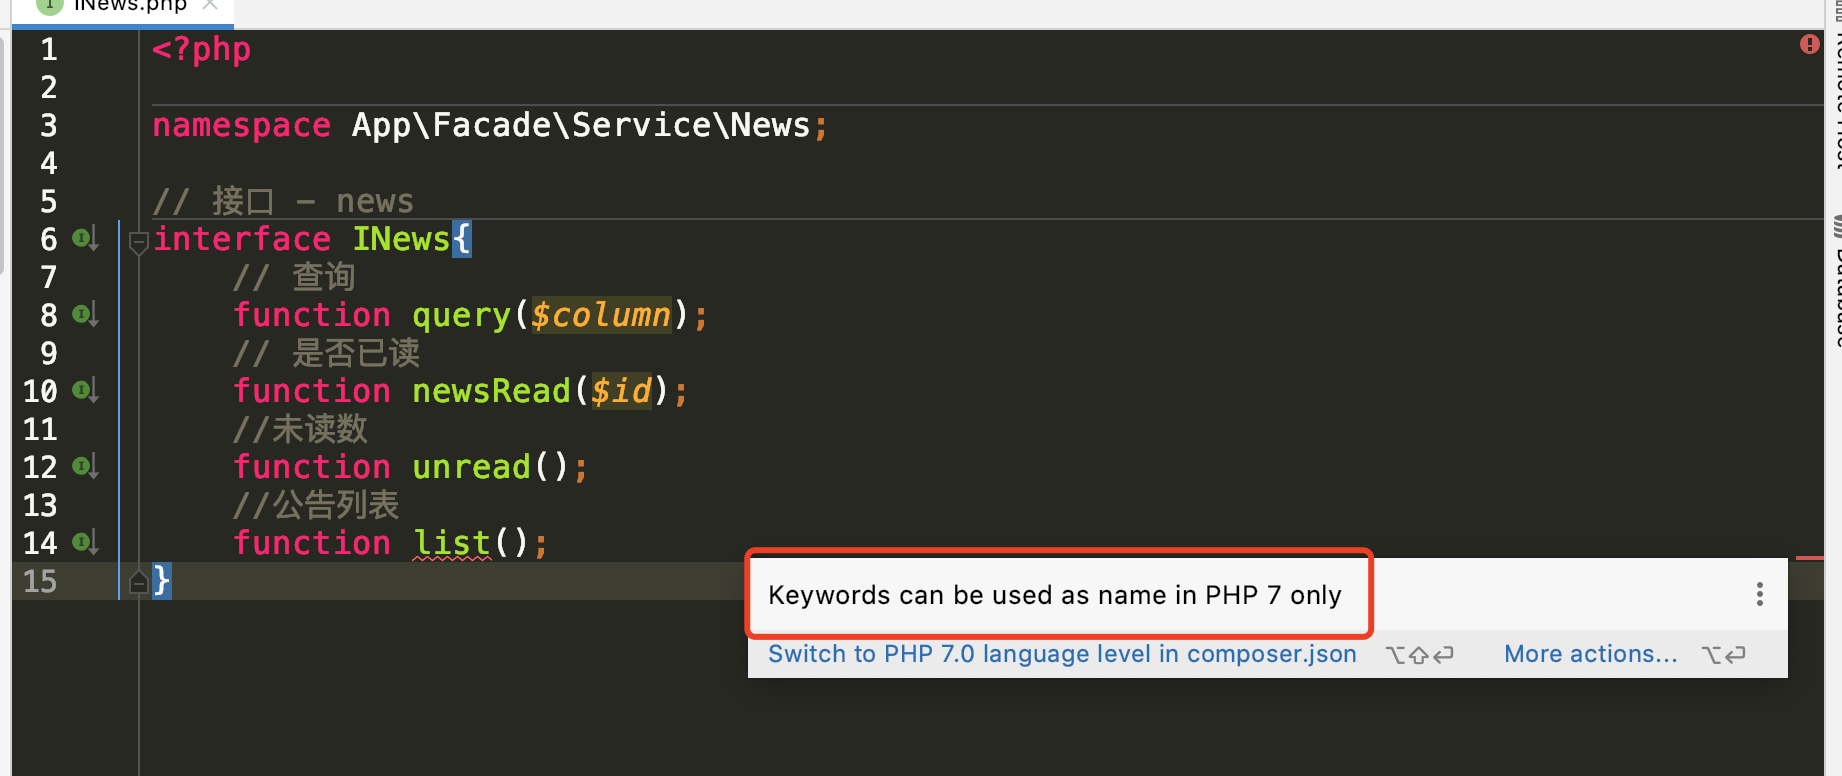Click implemented-method gutter icon on line 14
This screenshot has height=776, width=1842.
click(x=85, y=543)
